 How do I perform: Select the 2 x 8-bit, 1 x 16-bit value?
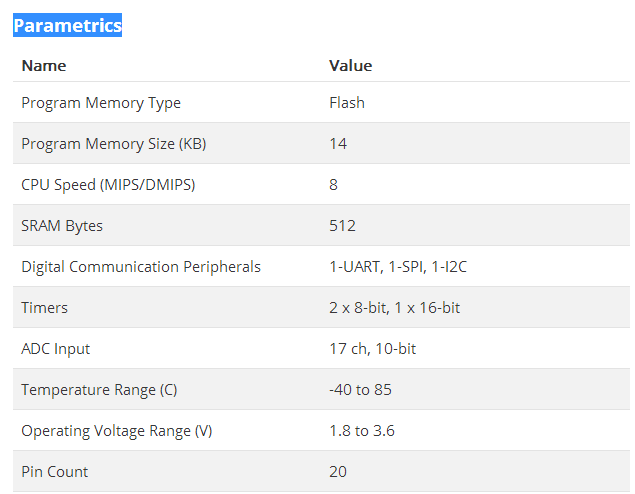(394, 308)
